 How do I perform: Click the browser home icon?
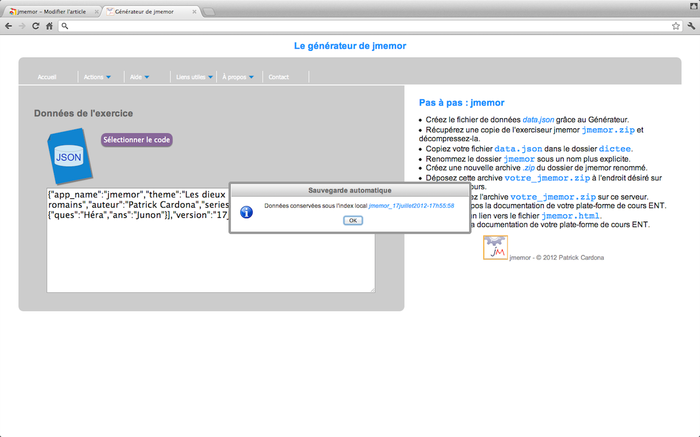click(x=51, y=26)
